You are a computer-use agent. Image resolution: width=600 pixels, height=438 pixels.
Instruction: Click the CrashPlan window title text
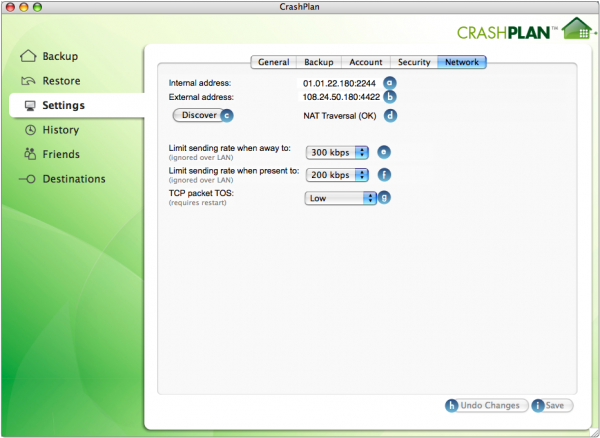click(299, 7)
